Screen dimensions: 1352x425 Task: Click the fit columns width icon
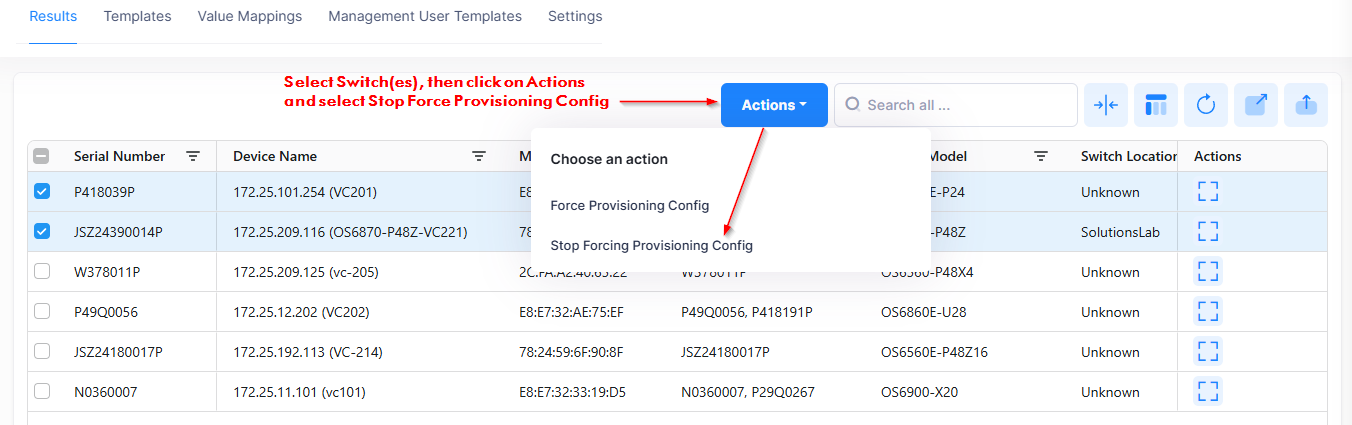(1105, 105)
